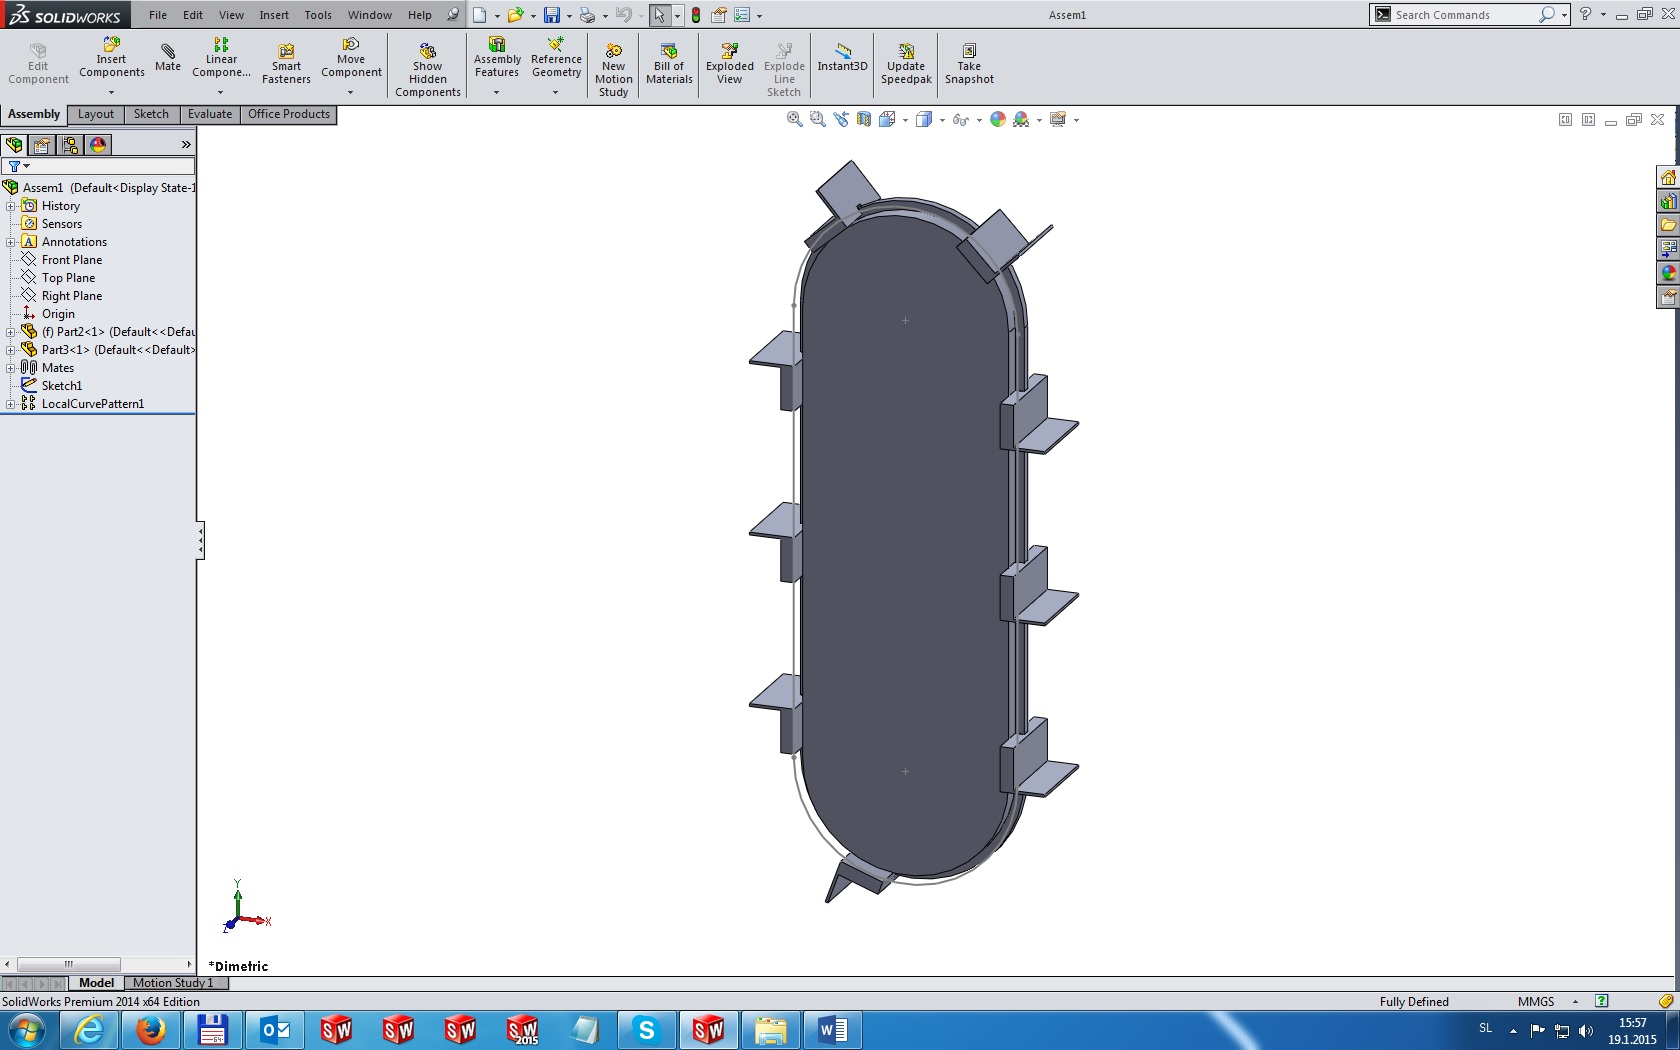Click the Mate tool icon
This screenshot has width=1680, height=1050.
coord(168,56)
